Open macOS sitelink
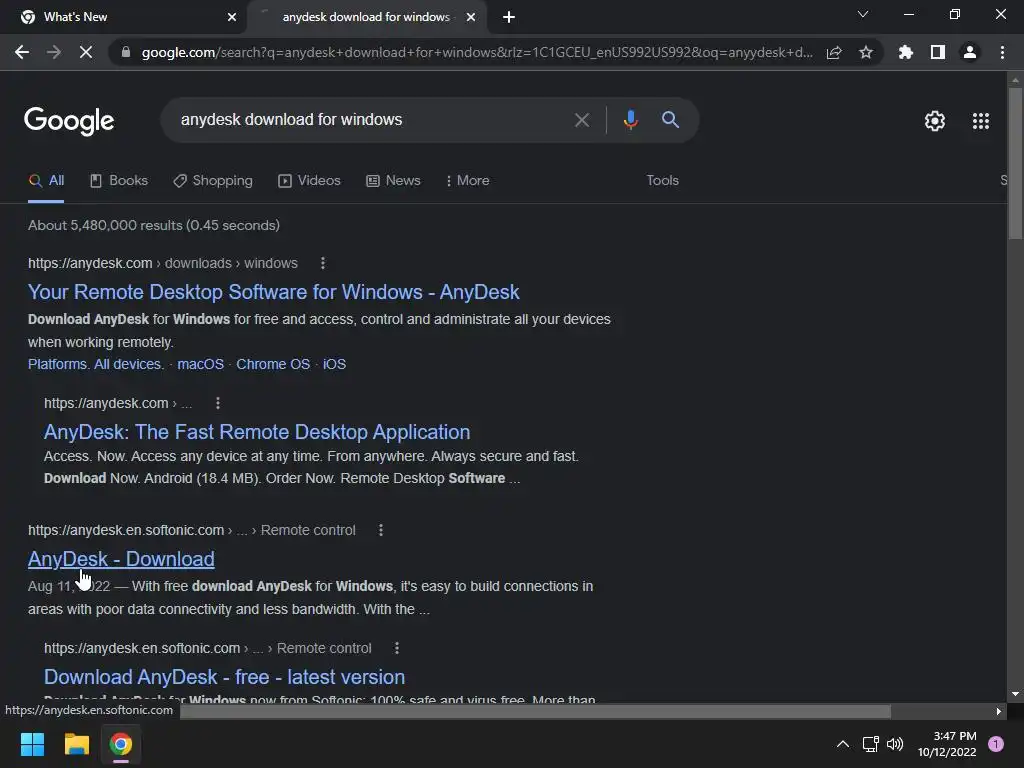This screenshot has width=1024, height=768. 200,364
